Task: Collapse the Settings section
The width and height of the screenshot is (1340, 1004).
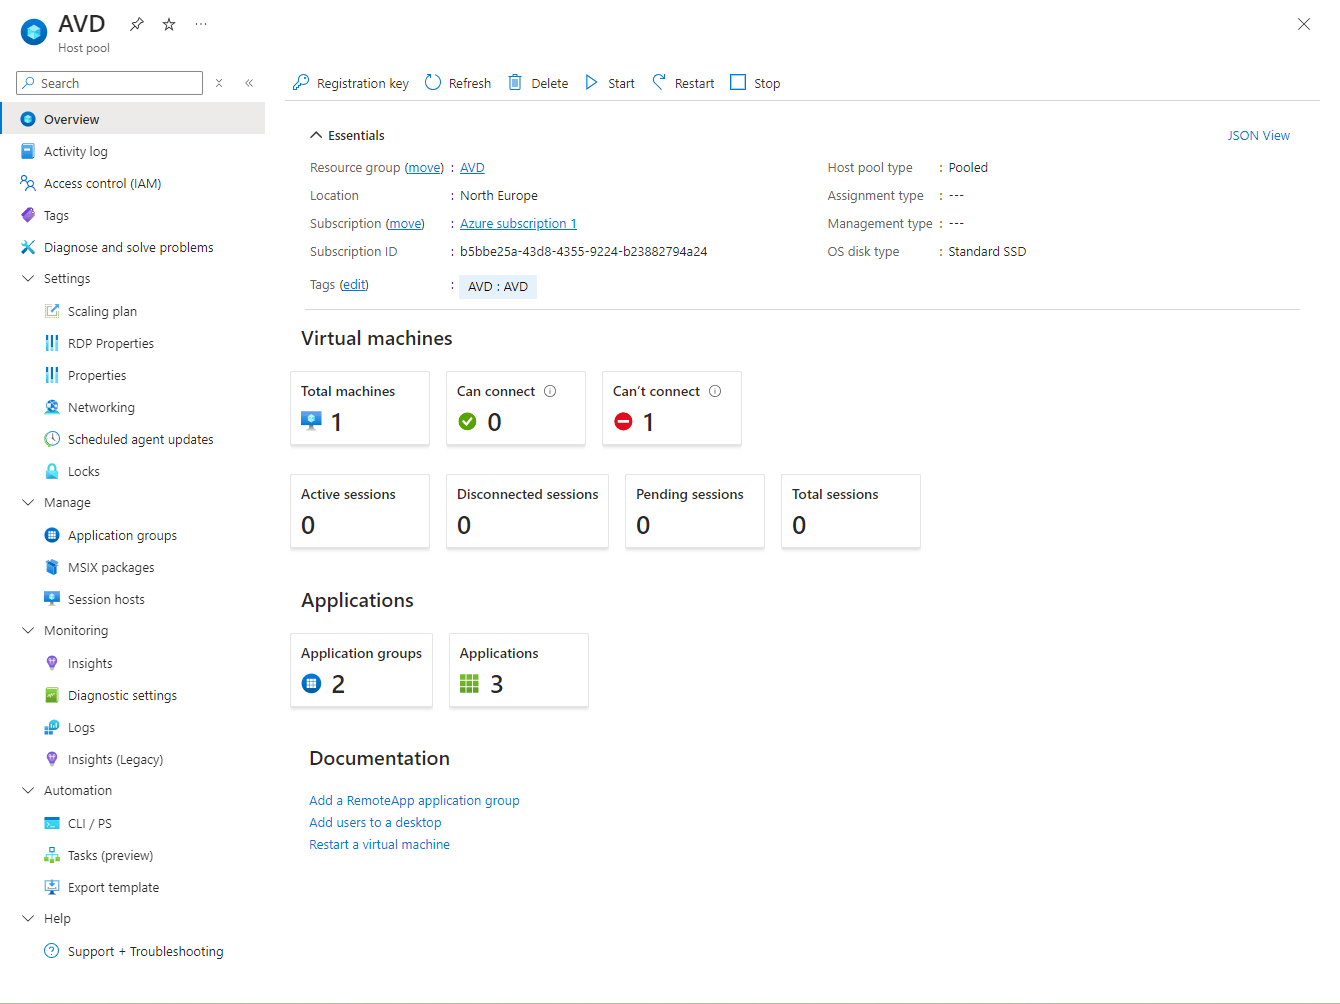Action: pos(28,279)
